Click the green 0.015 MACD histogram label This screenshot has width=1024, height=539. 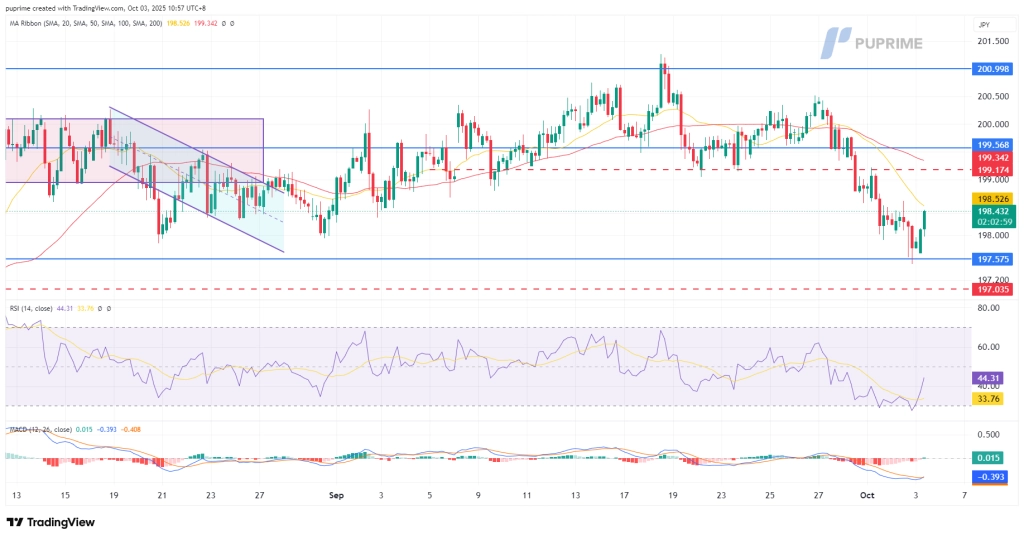point(988,458)
